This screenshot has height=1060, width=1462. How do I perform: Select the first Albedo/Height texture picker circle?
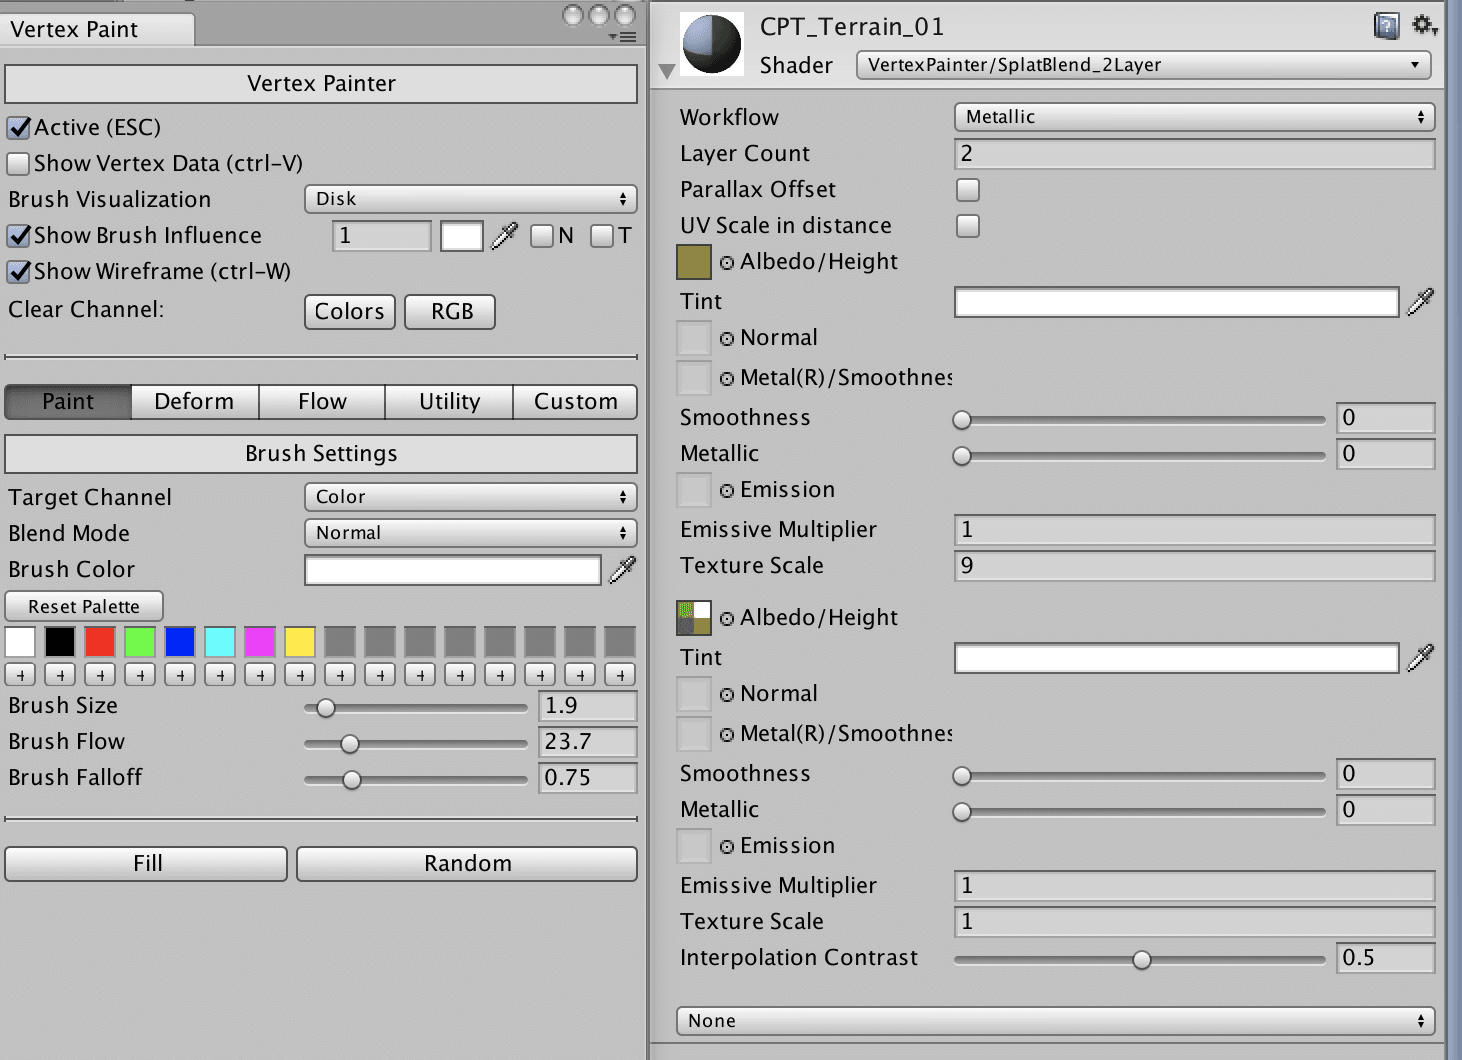click(727, 262)
